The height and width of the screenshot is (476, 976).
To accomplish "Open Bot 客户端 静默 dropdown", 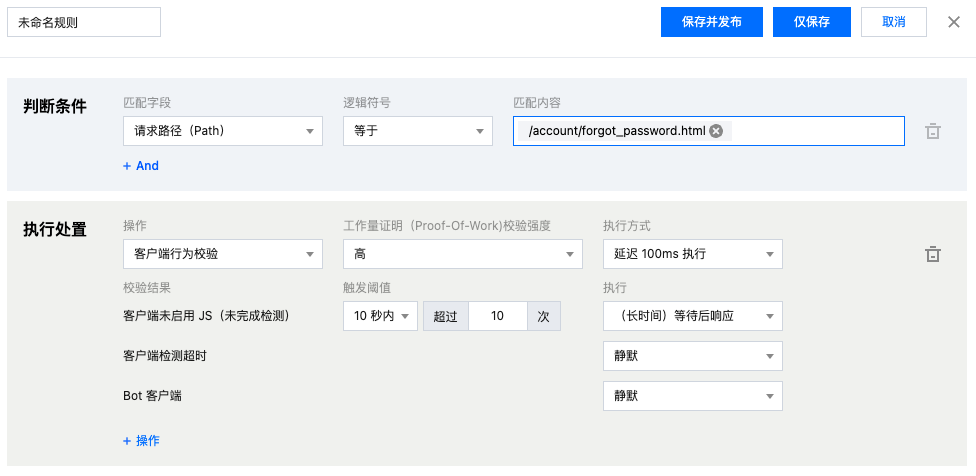I will click(692, 396).
